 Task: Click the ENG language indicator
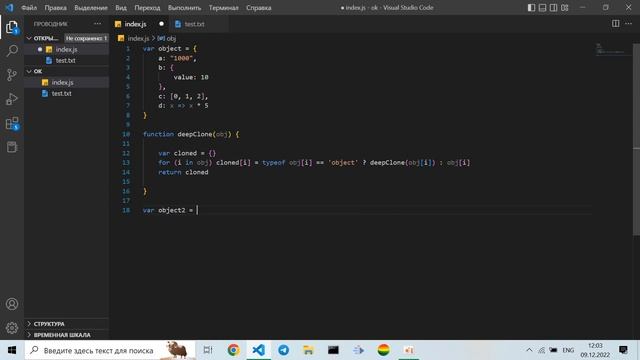(568, 350)
